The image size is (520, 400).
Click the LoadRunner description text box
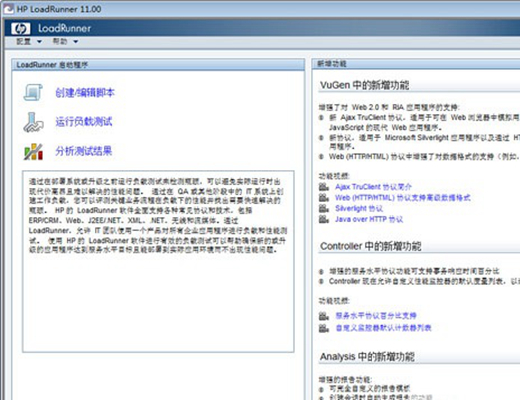[158, 261]
